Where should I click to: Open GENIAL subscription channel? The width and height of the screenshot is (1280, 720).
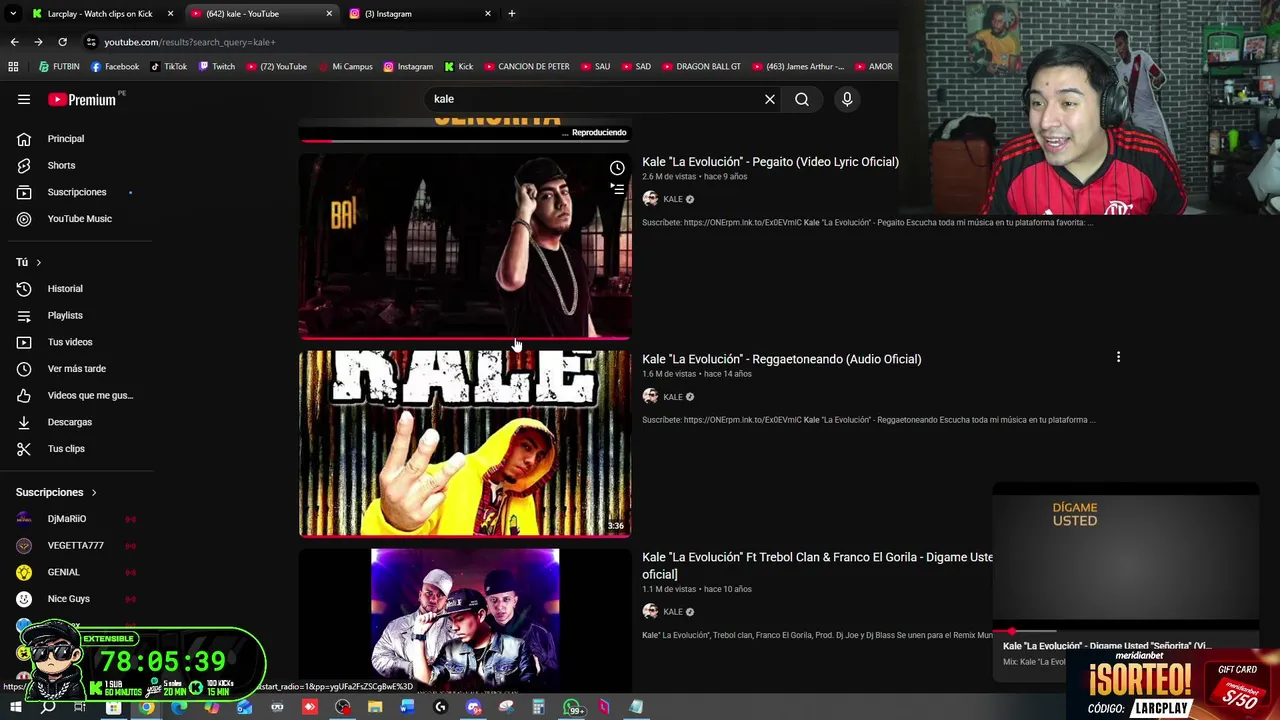[76, 572]
